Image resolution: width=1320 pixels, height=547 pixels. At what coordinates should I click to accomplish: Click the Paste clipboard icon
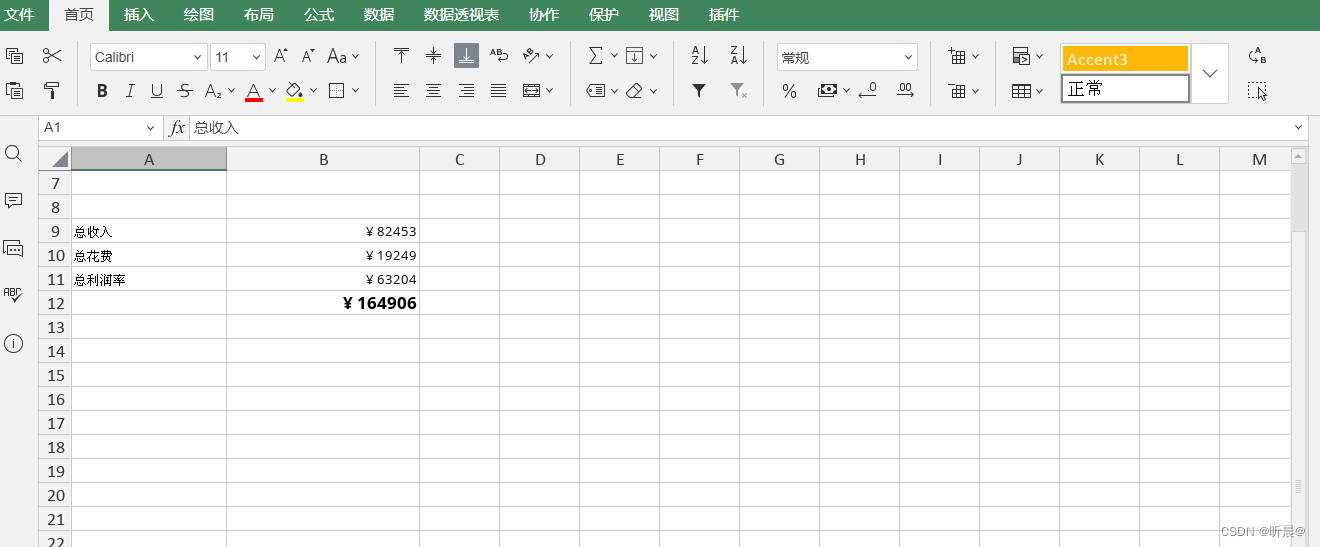point(15,90)
